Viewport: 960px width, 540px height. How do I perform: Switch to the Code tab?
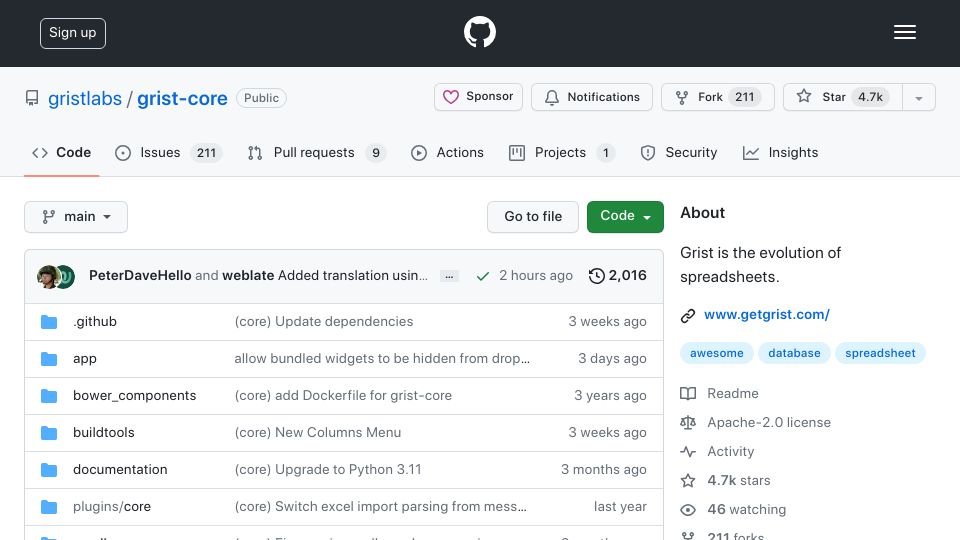click(61, 153)
